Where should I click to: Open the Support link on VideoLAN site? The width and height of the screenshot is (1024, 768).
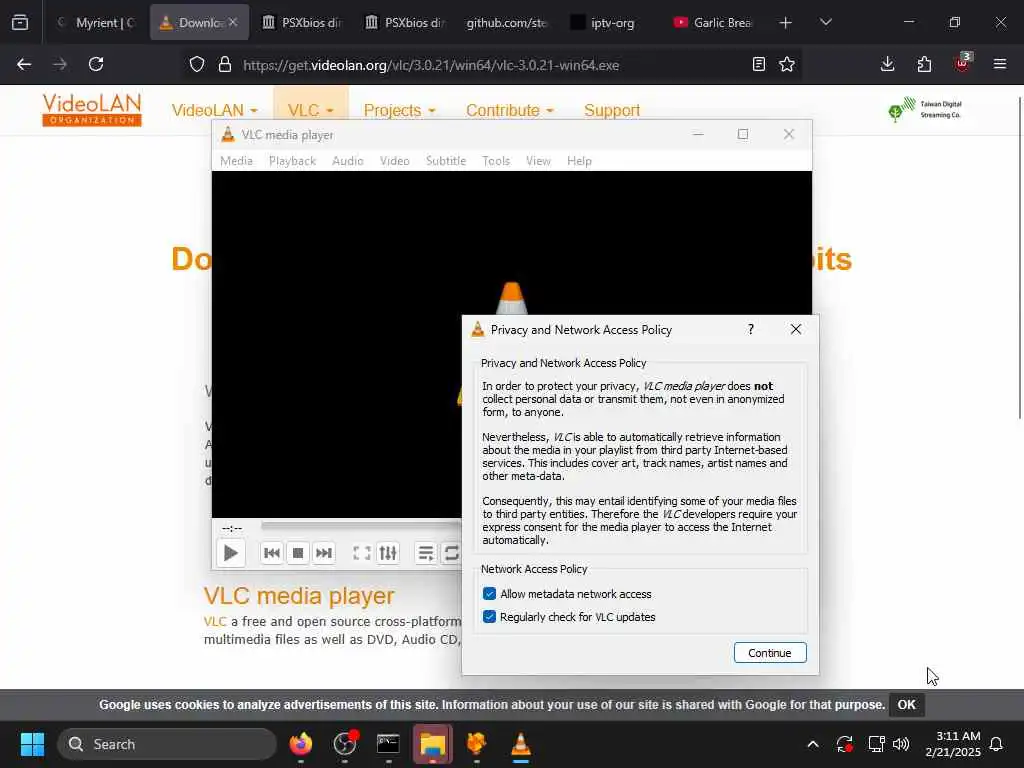click(612, 110)
